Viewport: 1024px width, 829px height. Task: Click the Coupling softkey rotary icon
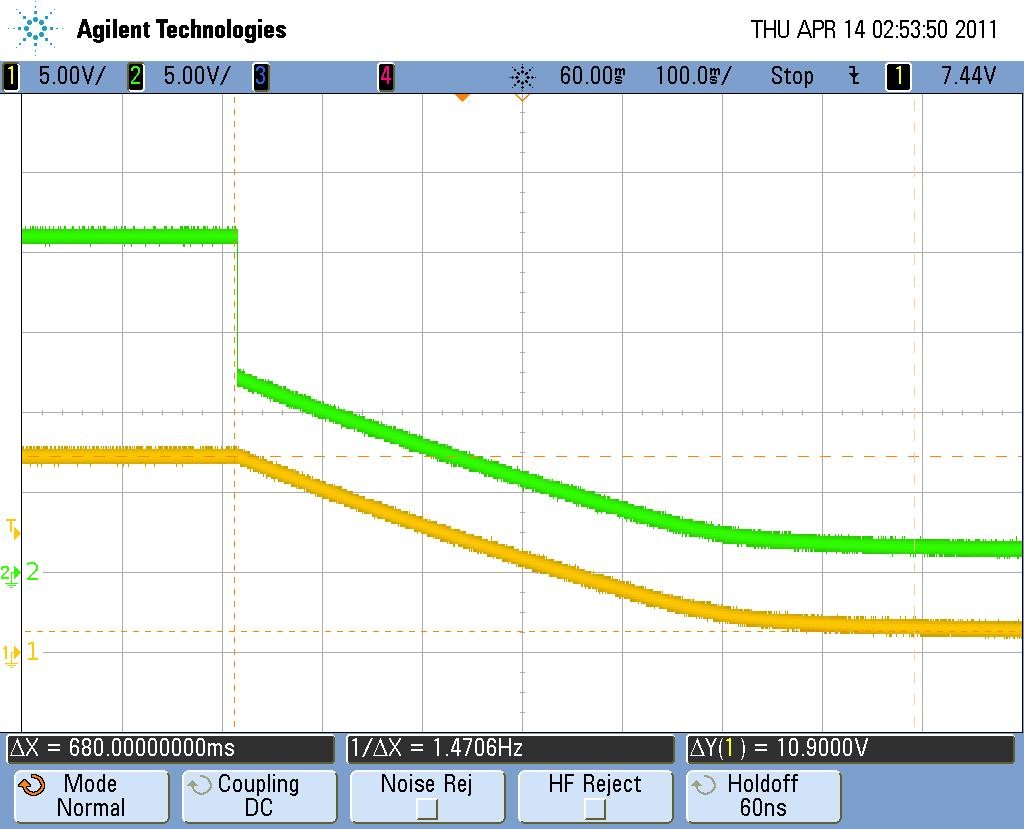coord(199,785)
